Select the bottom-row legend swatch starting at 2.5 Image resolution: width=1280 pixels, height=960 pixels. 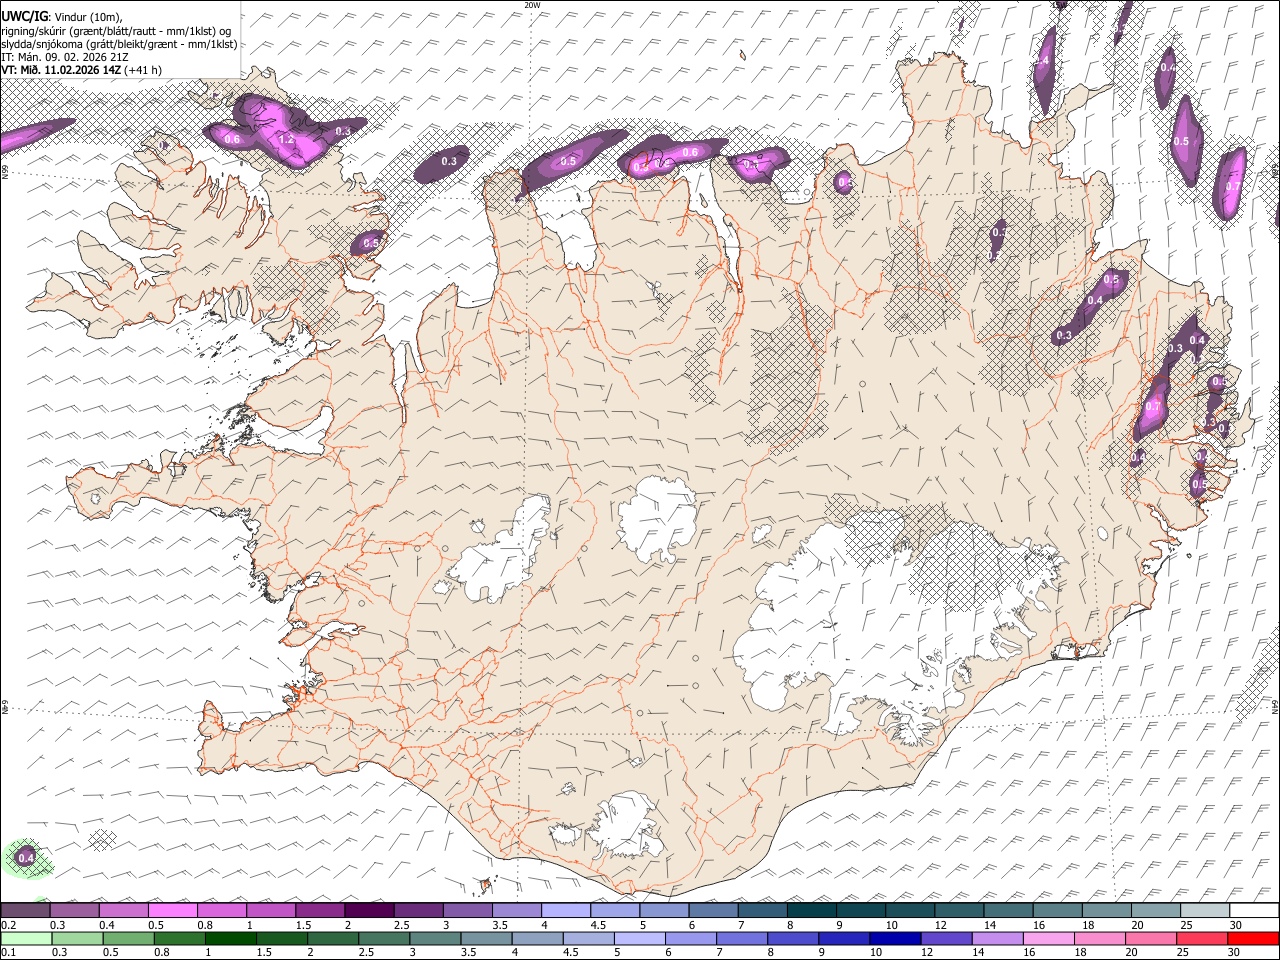click(x=384, y=938)
